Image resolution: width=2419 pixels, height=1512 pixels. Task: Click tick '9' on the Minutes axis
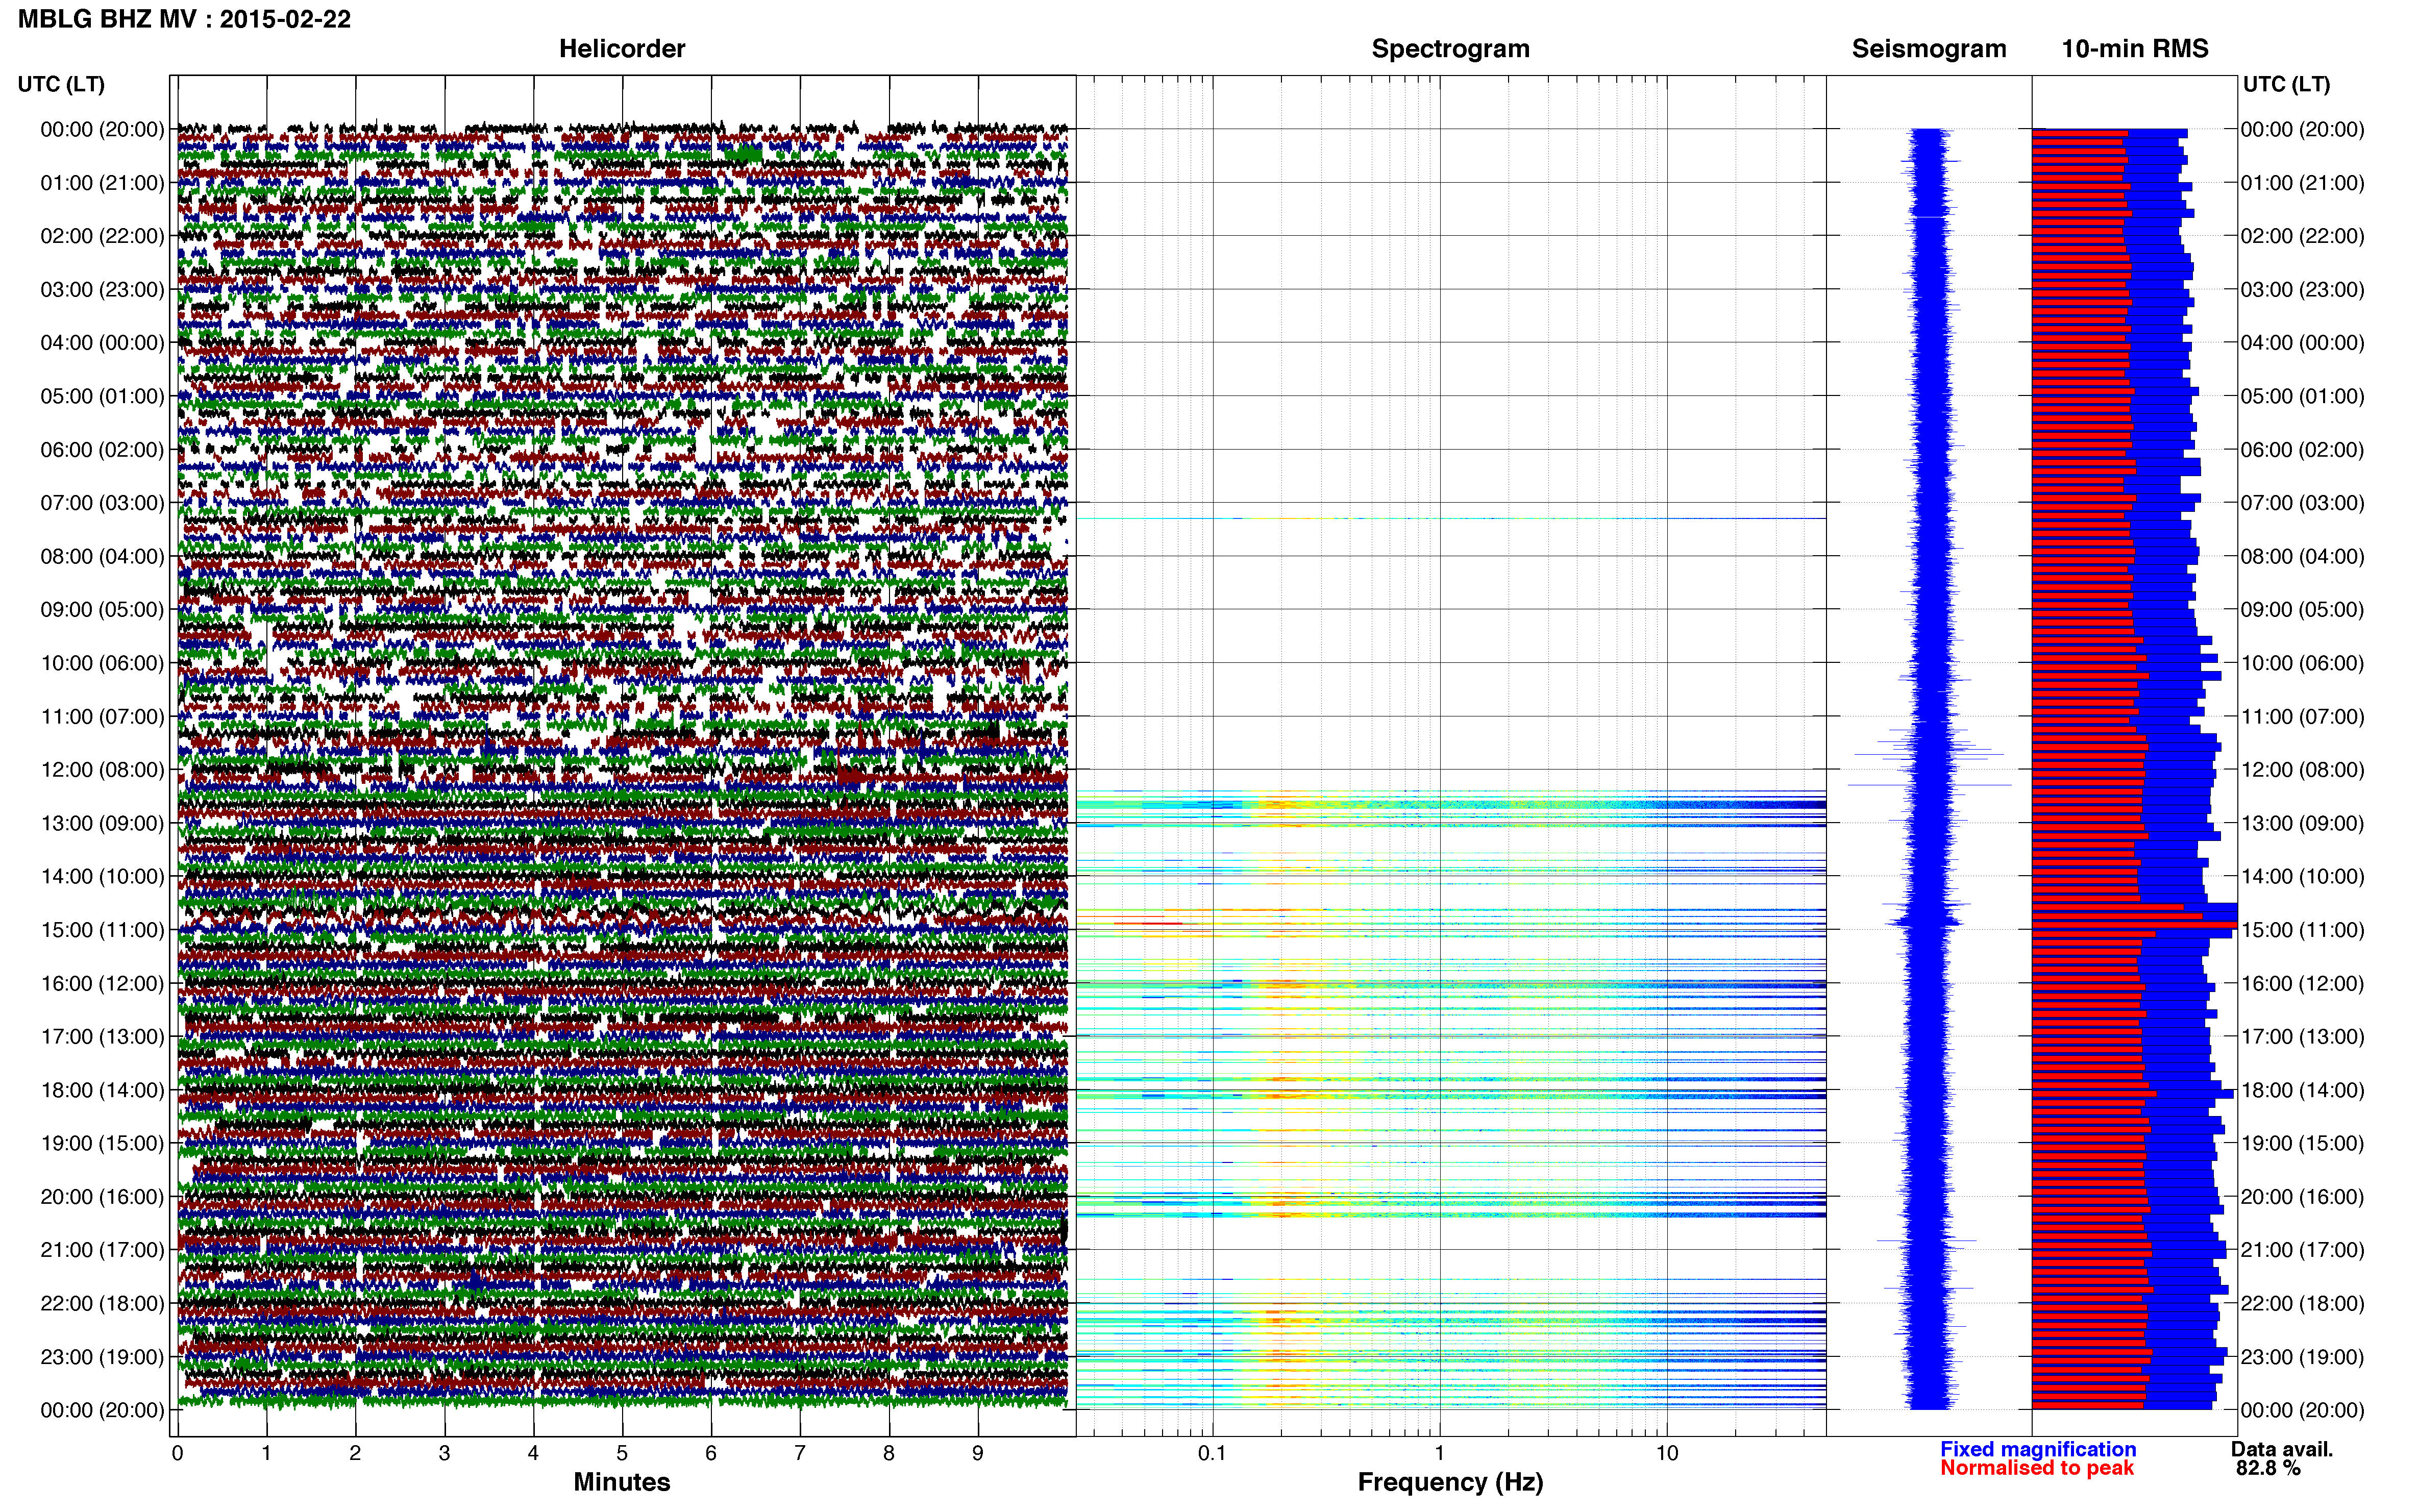[978, 1453]
